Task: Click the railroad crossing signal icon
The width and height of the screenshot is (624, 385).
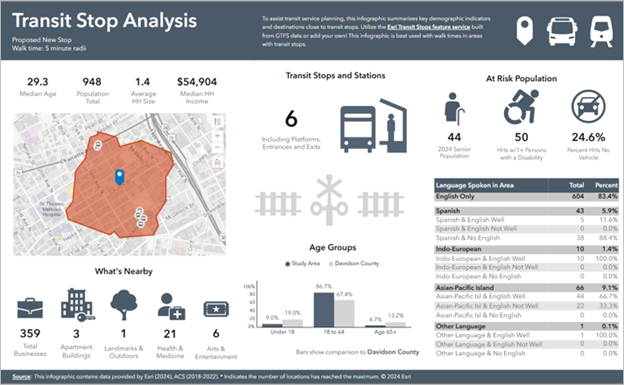Action: pyautogui.click(x=329, y=200)
